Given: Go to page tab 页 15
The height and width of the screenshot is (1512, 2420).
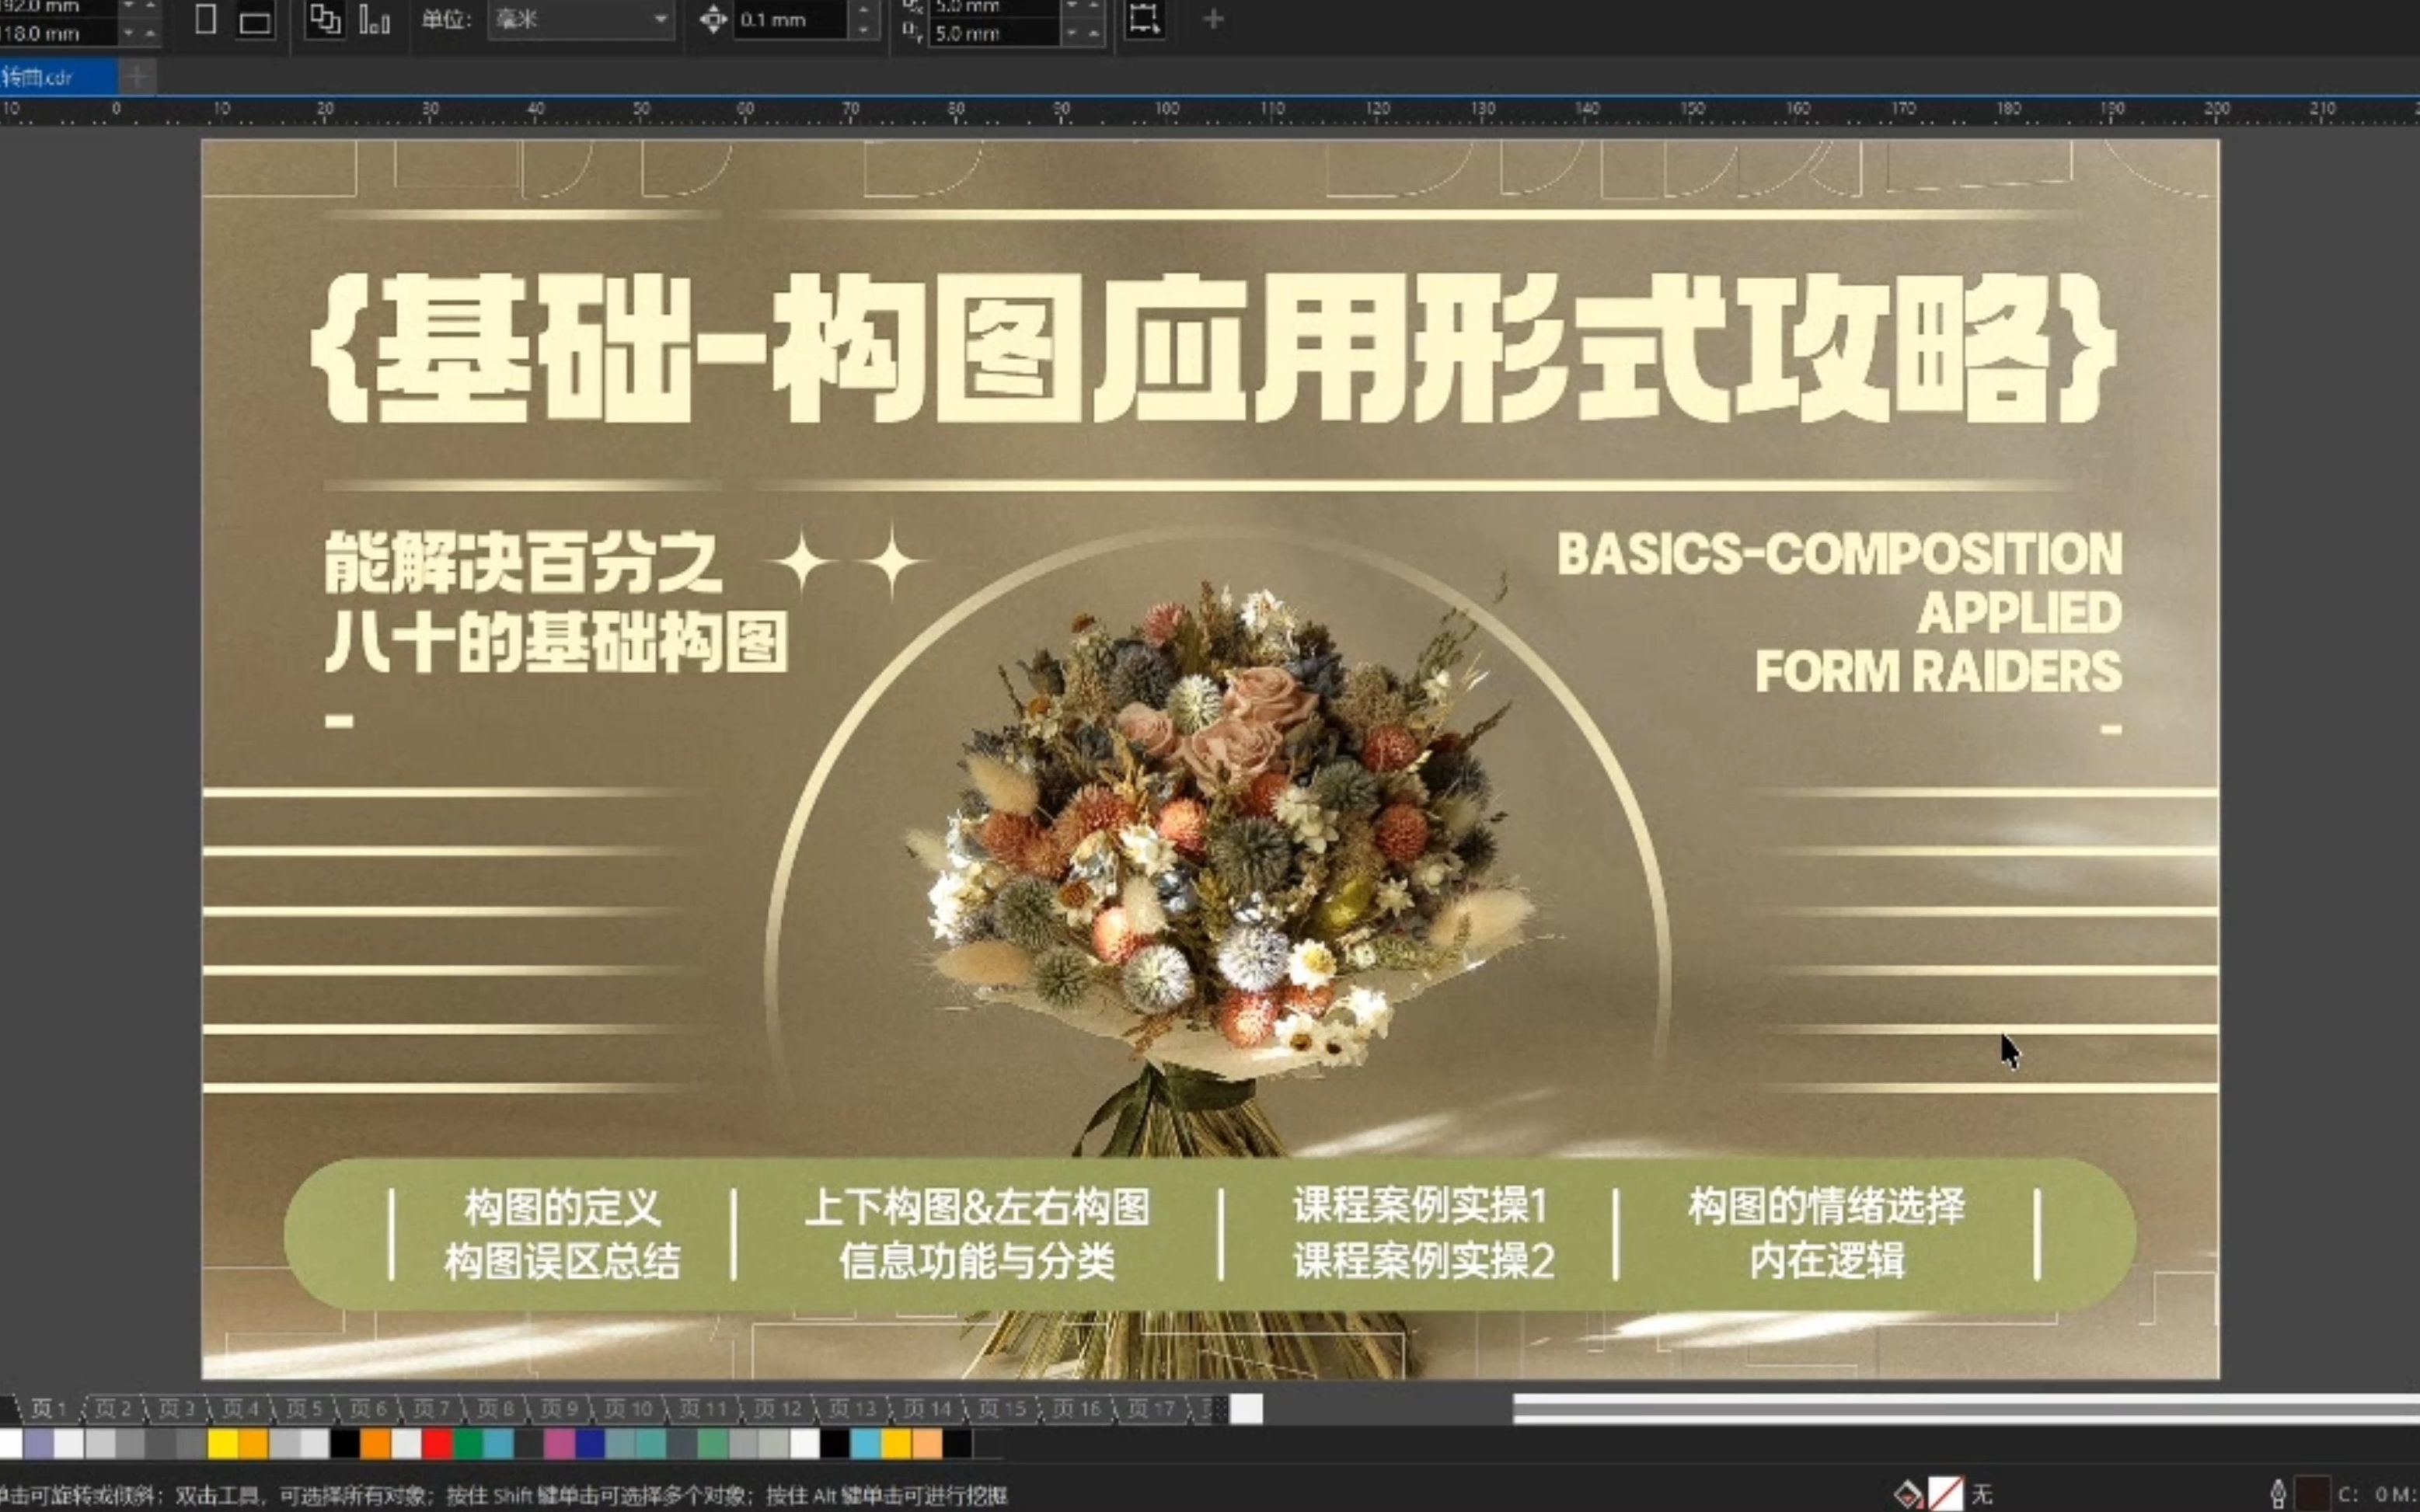Looking at the screenshot, I should (x=1002, y=1408).
